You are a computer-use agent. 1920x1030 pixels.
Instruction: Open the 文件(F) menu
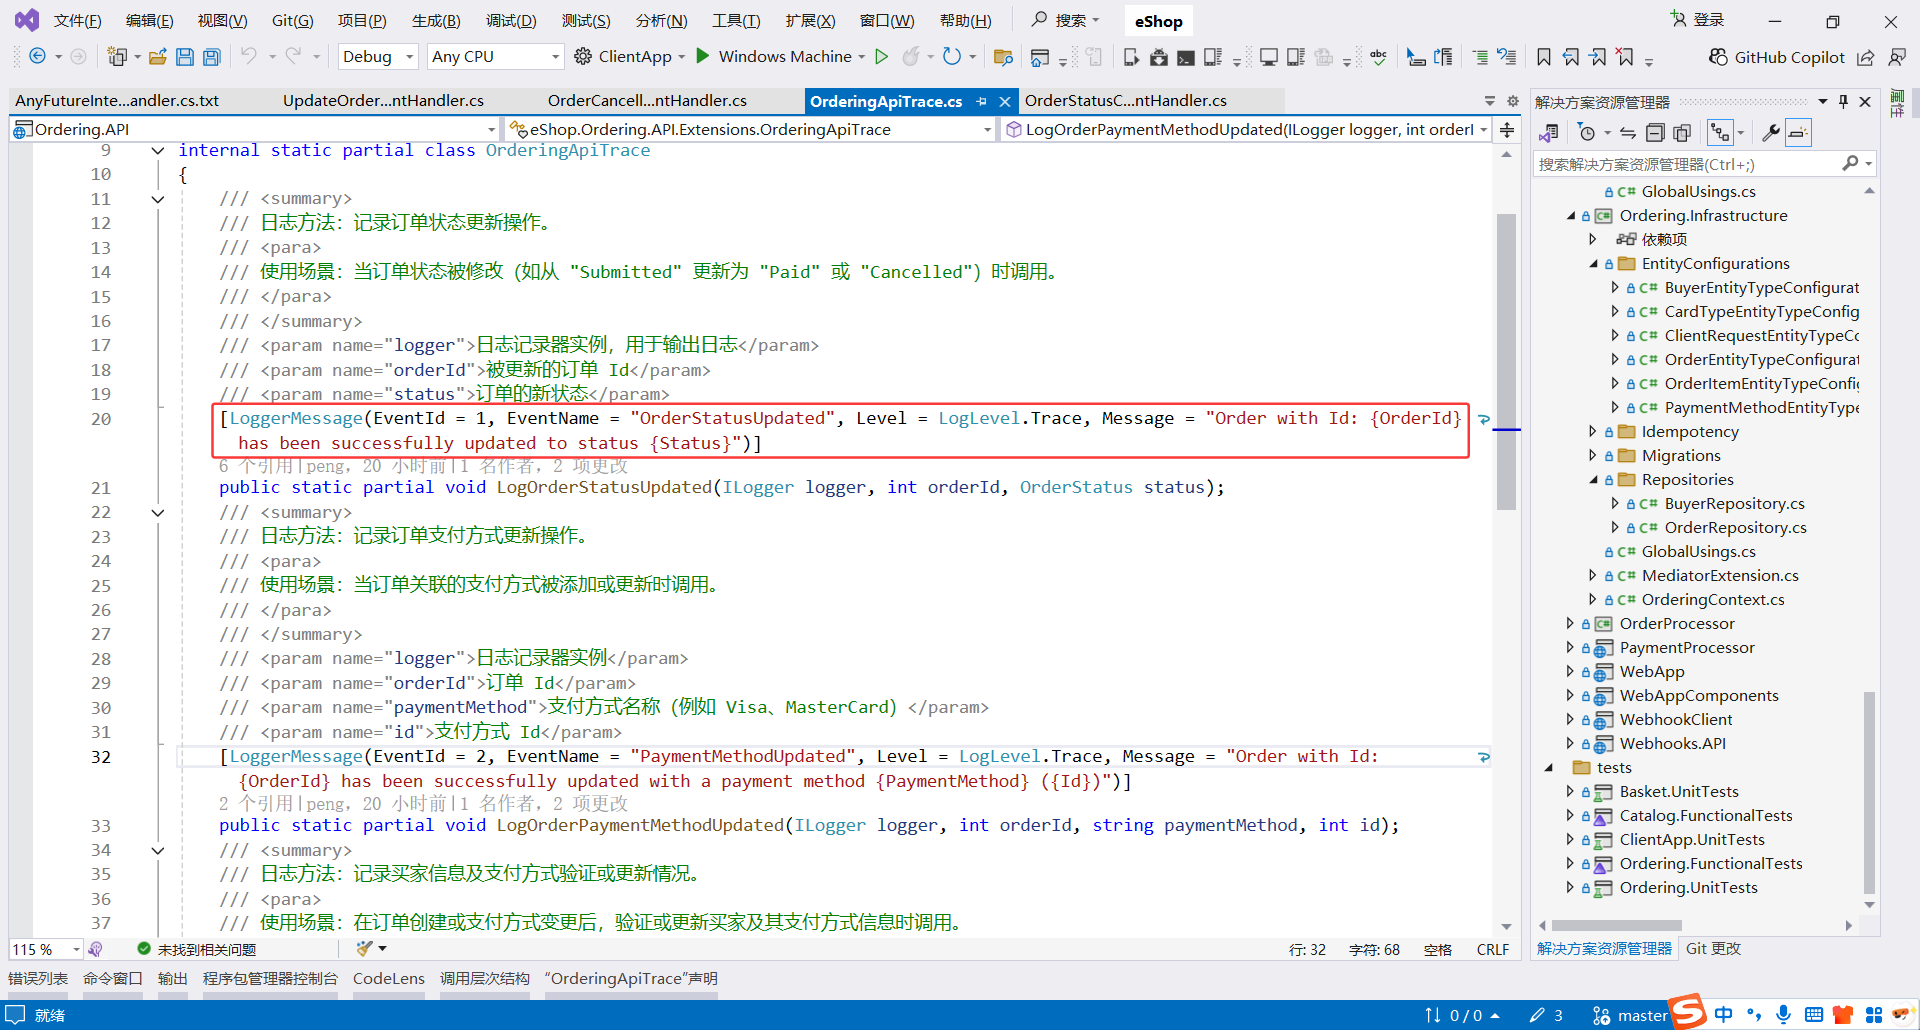(77, 21)
